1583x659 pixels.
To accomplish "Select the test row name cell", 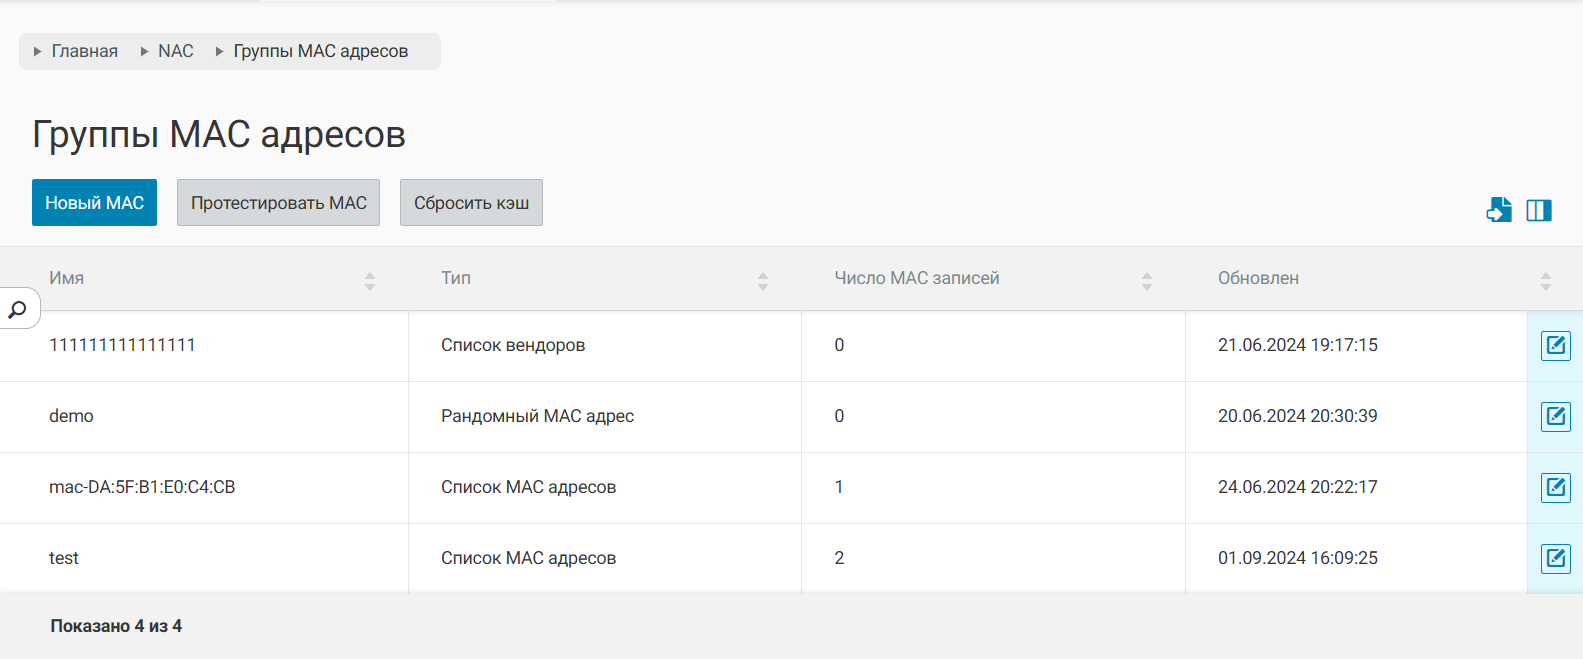I will click(64, 558).
